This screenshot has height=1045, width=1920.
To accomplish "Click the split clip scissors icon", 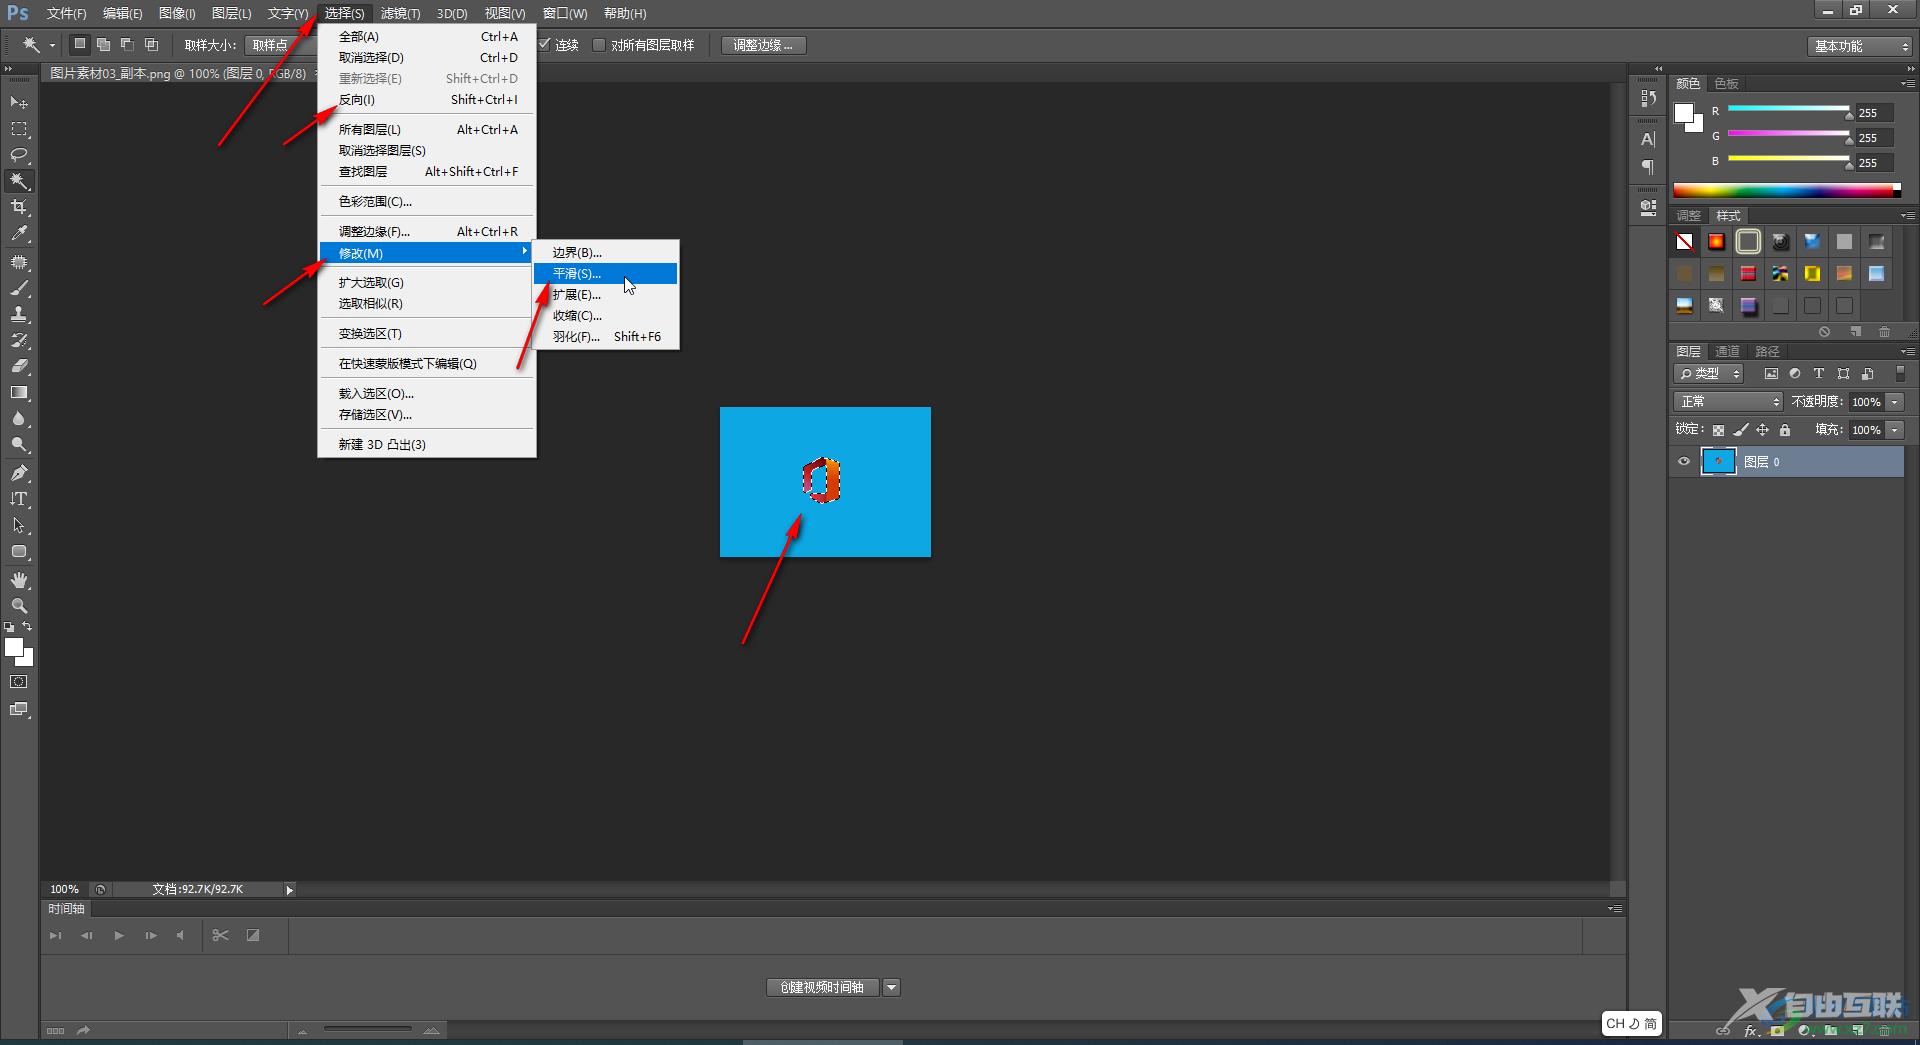I will pos(221,935).
